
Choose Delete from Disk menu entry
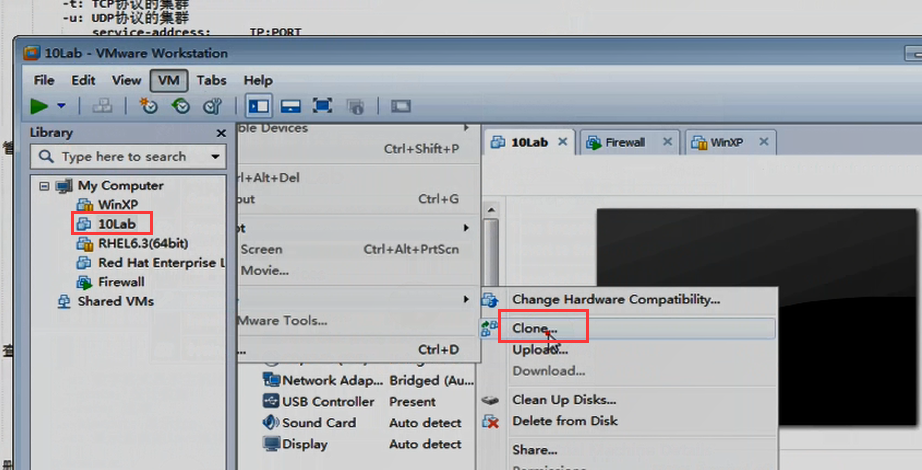tap(629, 421)
